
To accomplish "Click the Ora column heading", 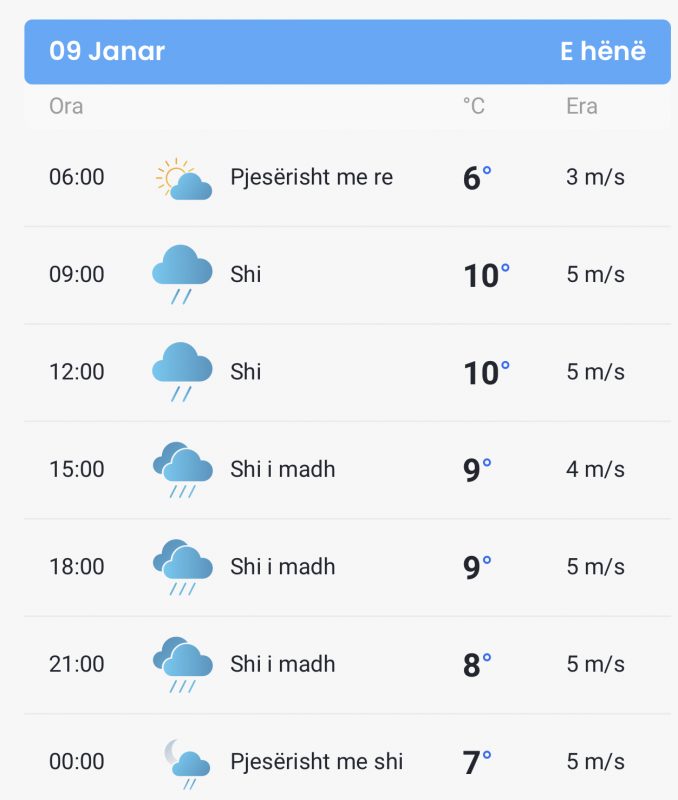I will [x=66, y=106].
